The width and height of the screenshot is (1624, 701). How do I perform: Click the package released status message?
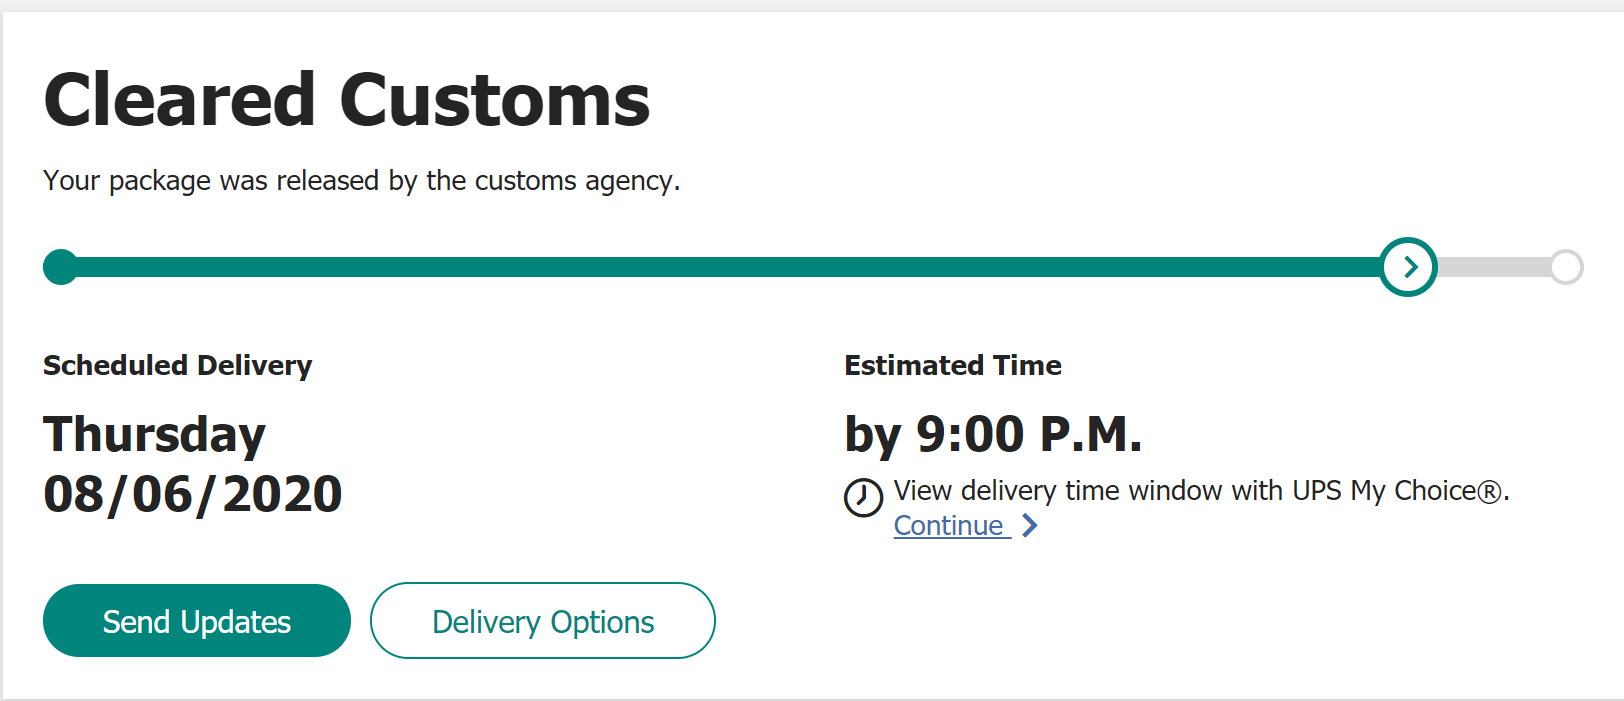pyautogui.click(x=362, y=181)
